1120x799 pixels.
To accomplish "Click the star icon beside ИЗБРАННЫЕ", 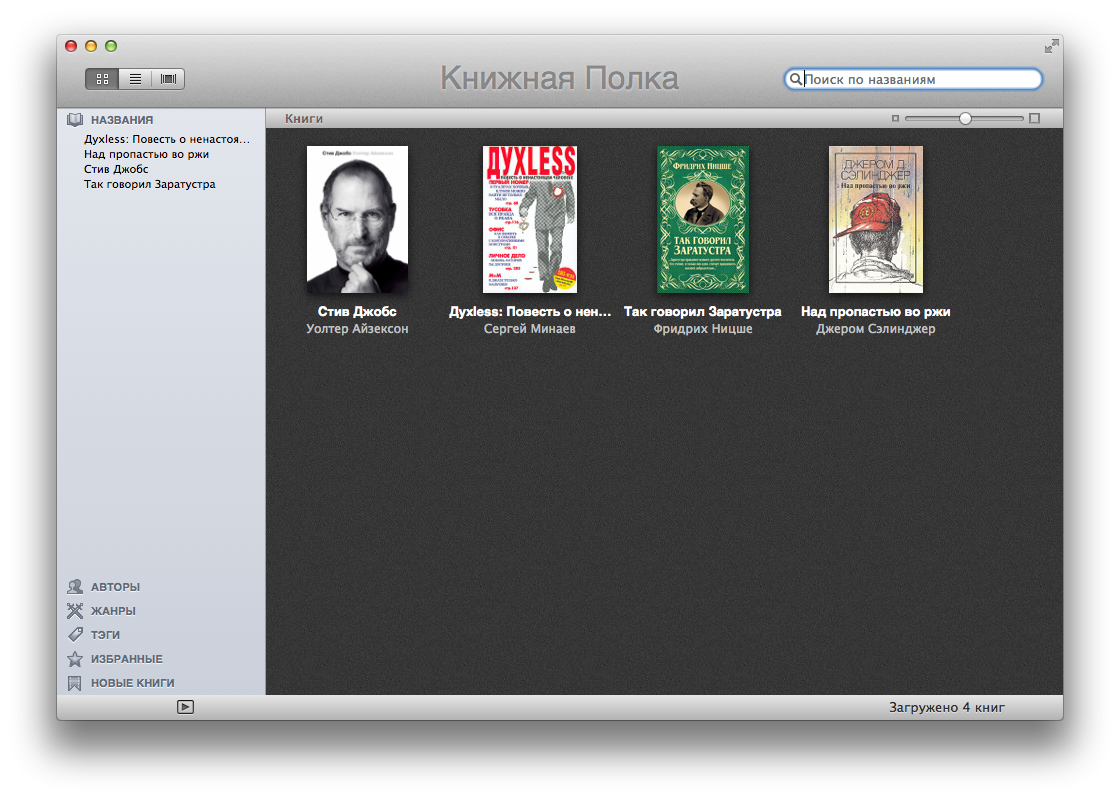I will [75, 659].
